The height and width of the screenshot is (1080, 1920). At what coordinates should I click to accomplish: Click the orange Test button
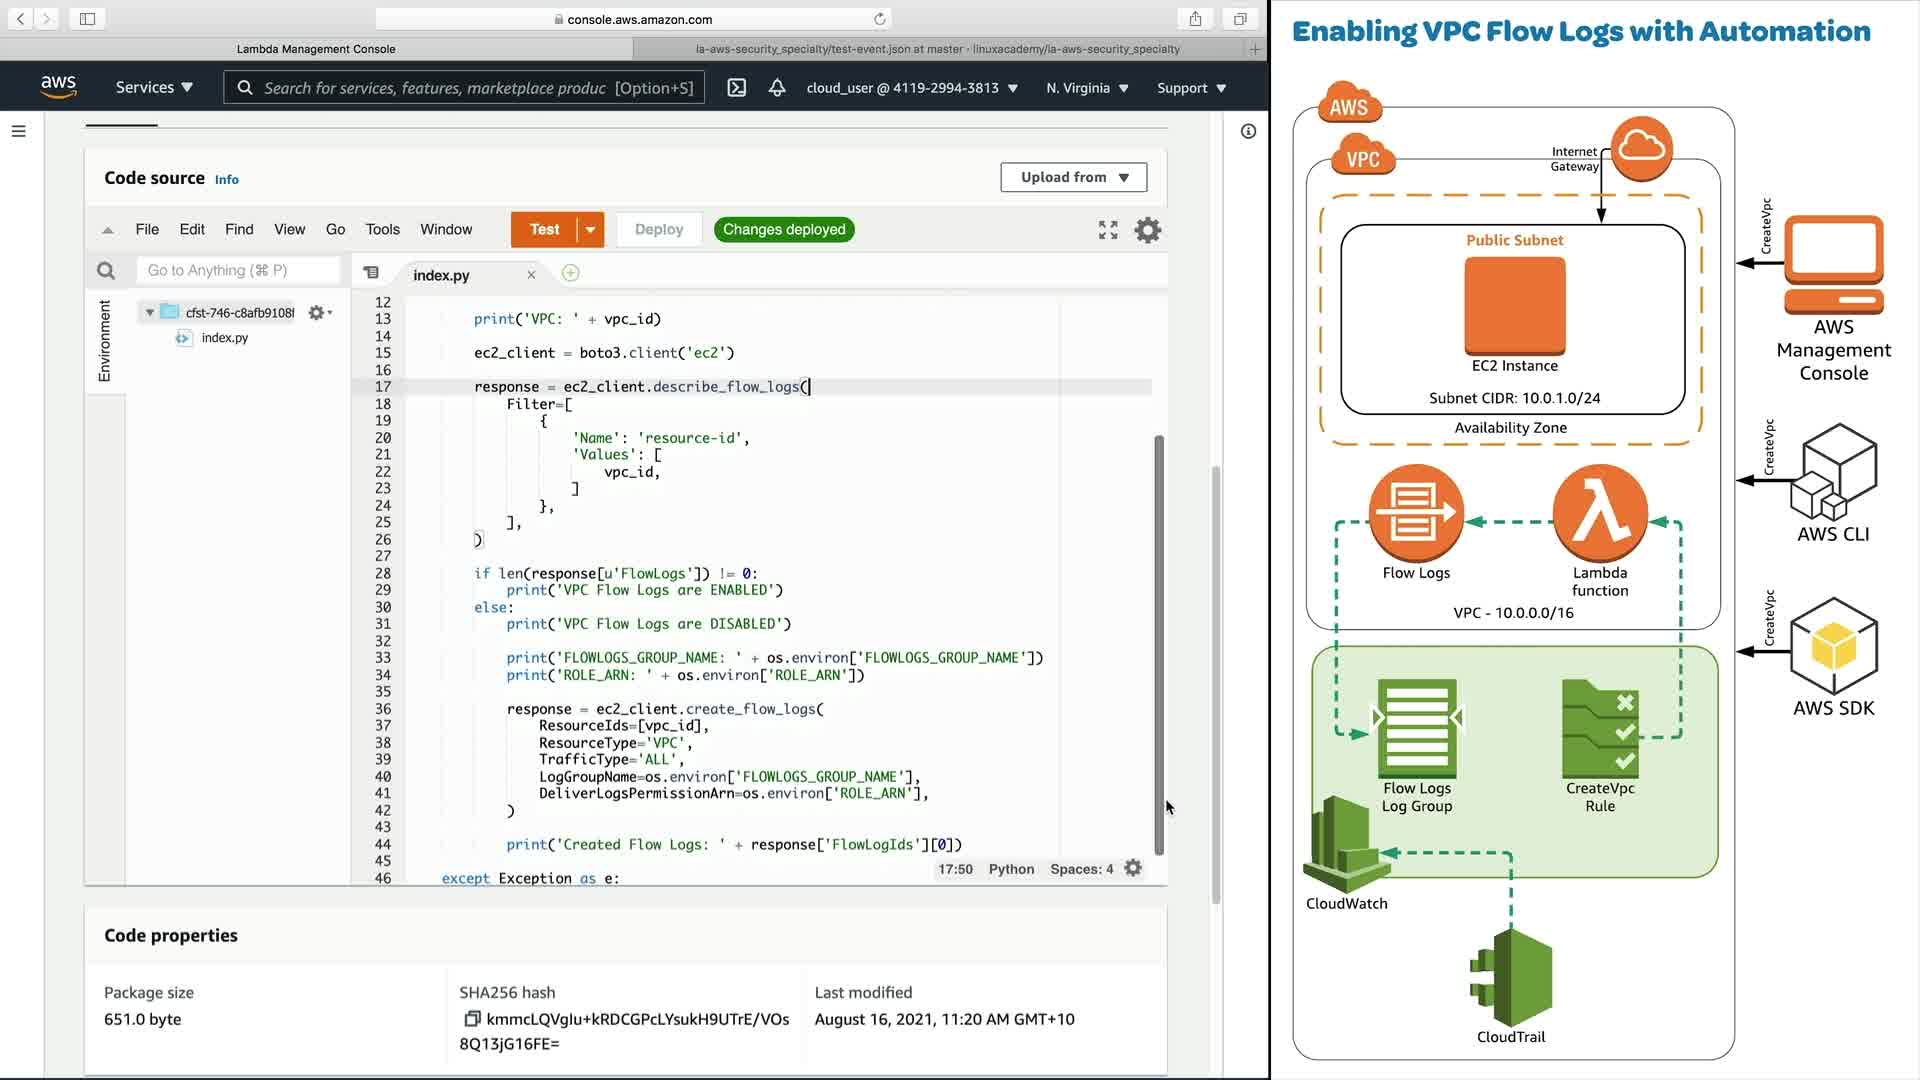pyautogui.click(x=544, y=229)
